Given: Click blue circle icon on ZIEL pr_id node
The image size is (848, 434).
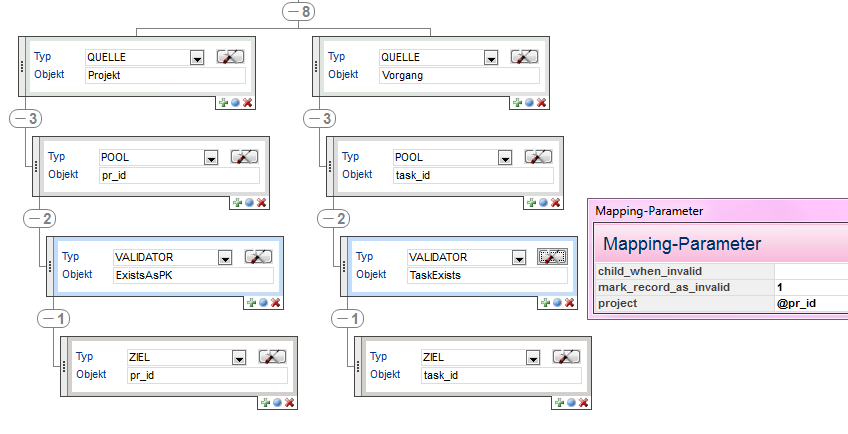Looking at the screenshot, I should [277, 403].
